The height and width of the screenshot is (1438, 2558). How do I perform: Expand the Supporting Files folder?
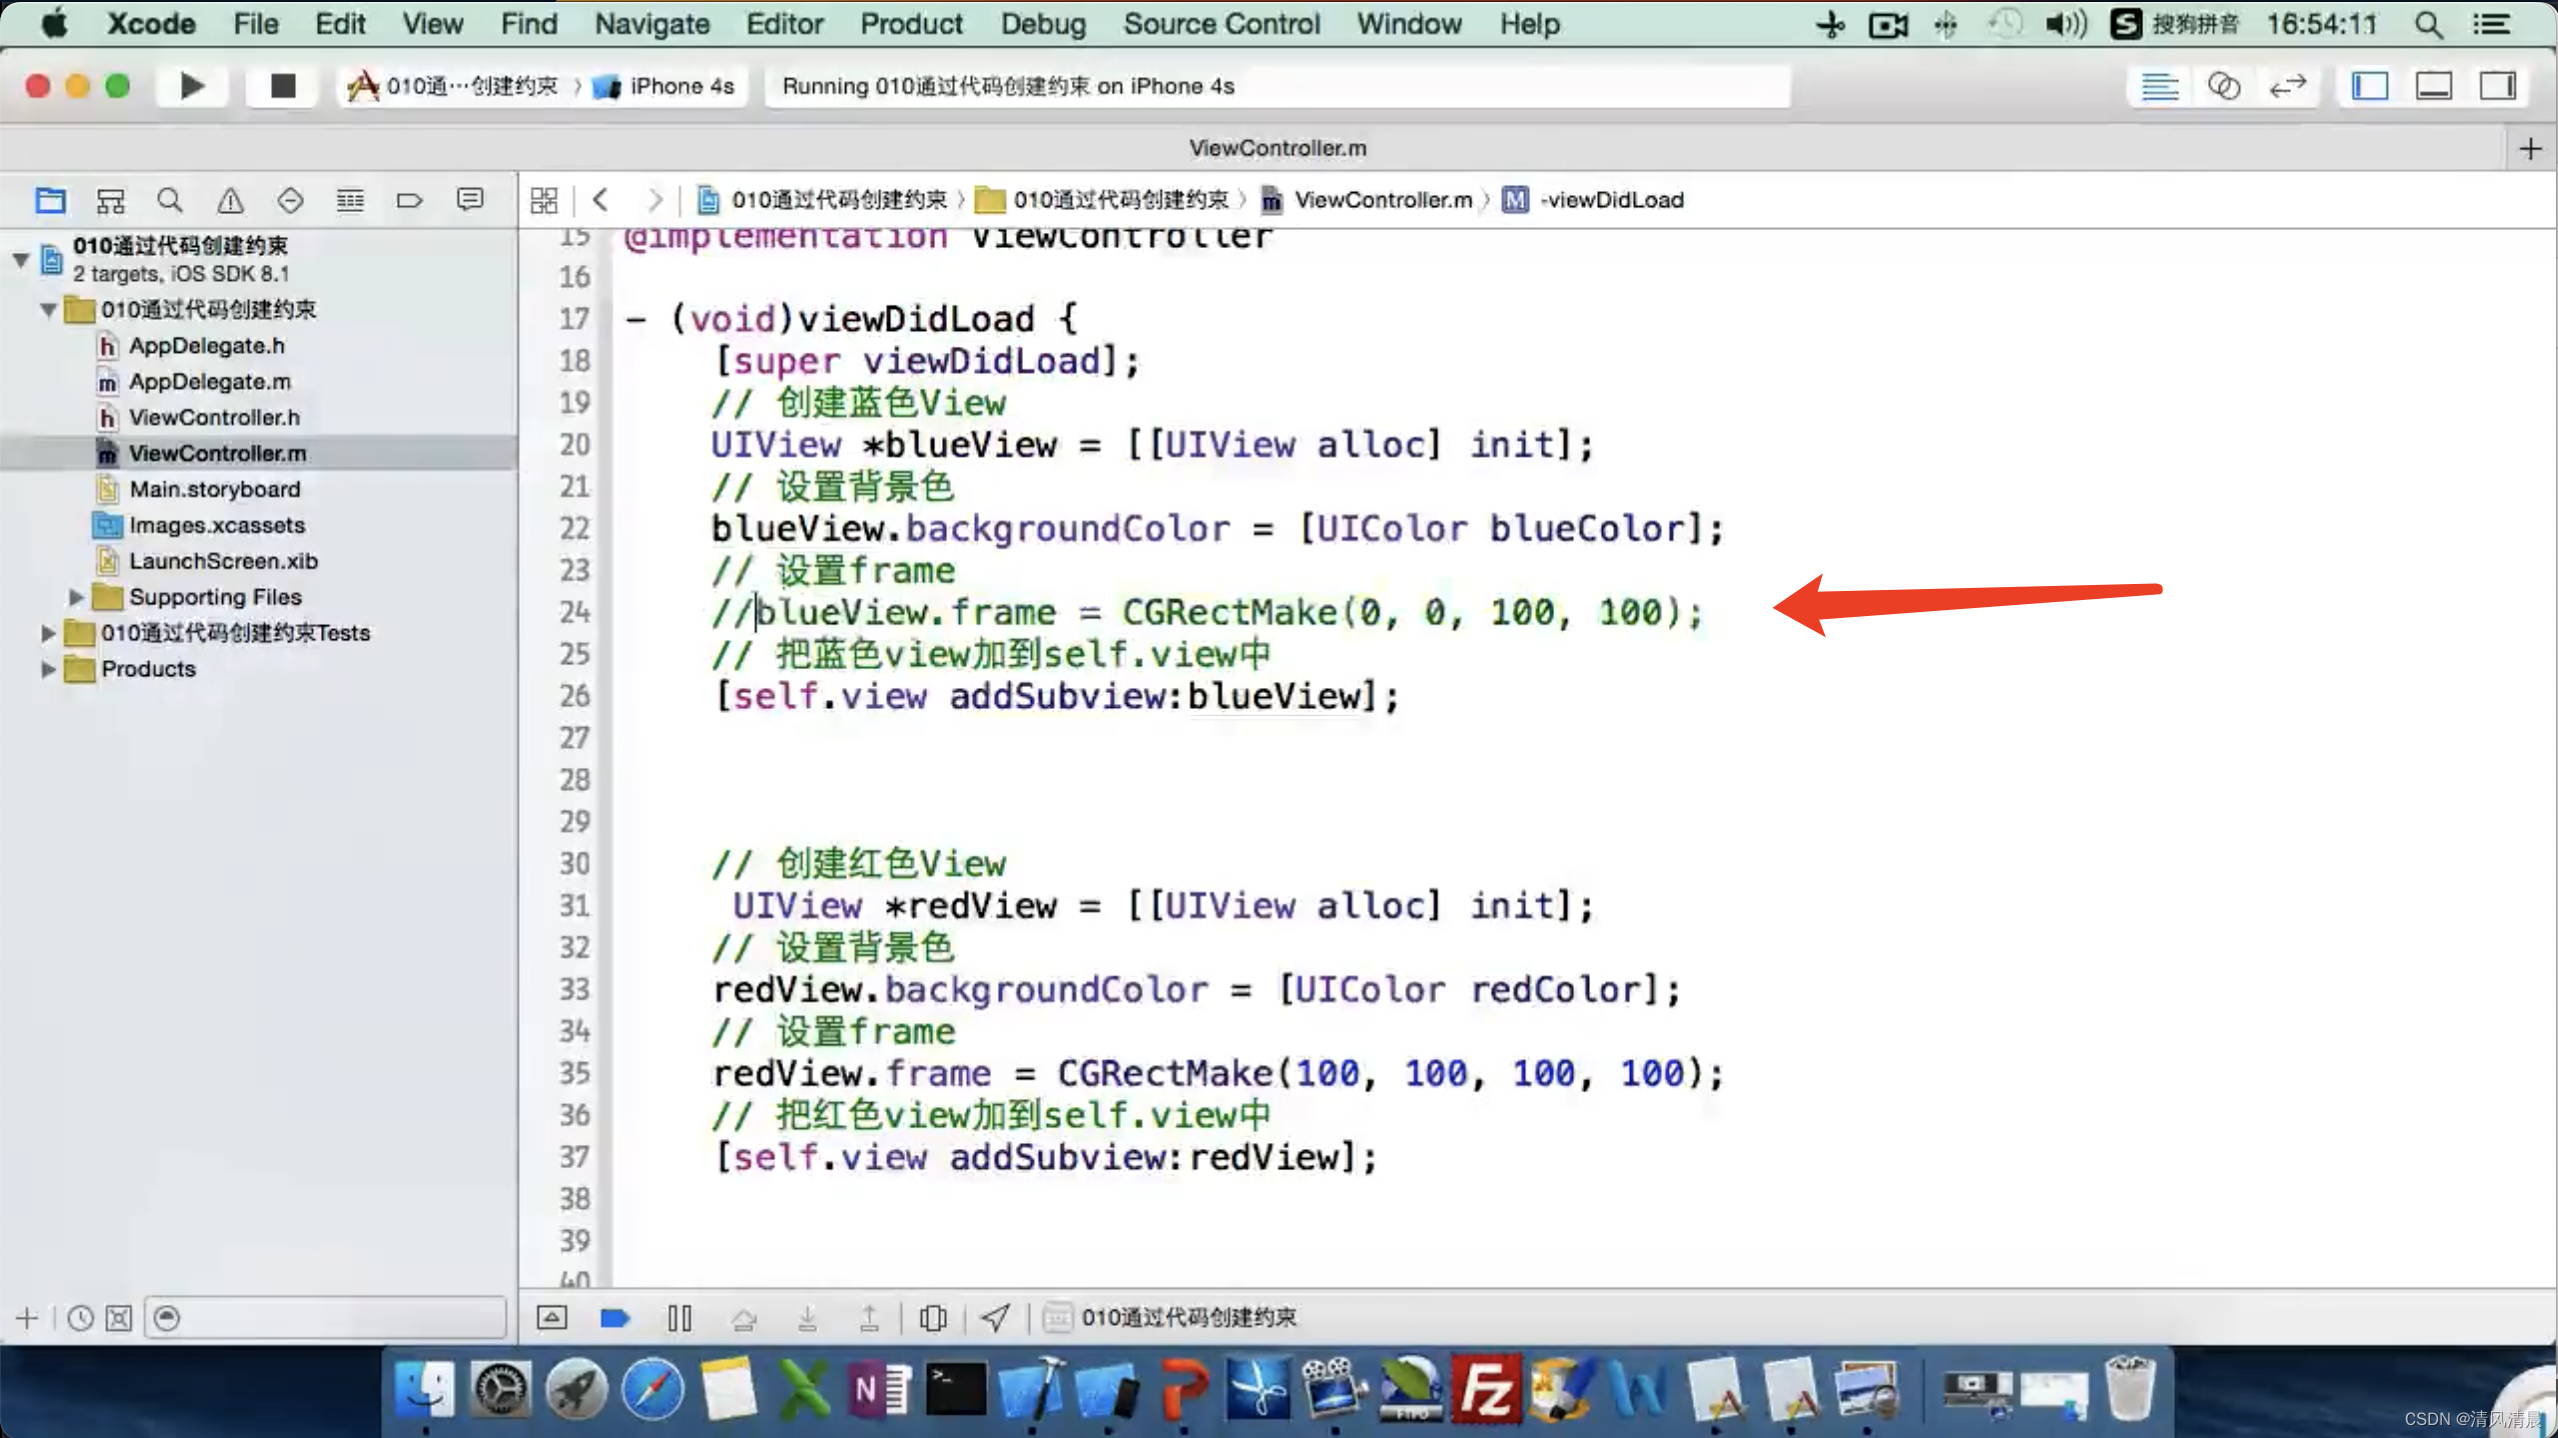coord(76,597)
